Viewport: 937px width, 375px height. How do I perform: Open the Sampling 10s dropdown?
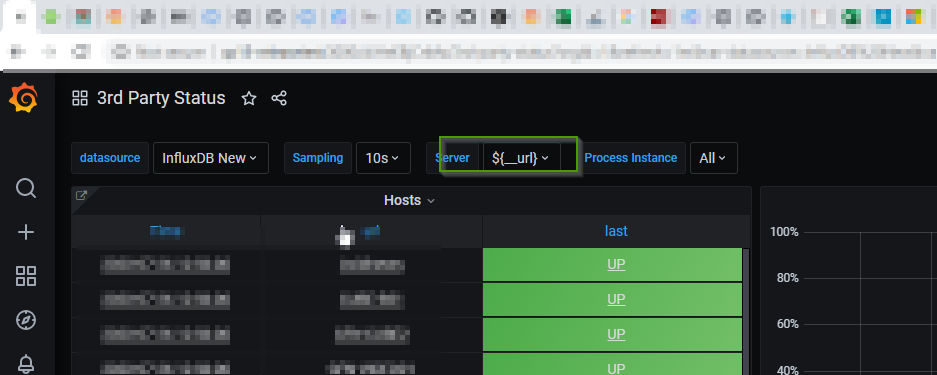382,158
